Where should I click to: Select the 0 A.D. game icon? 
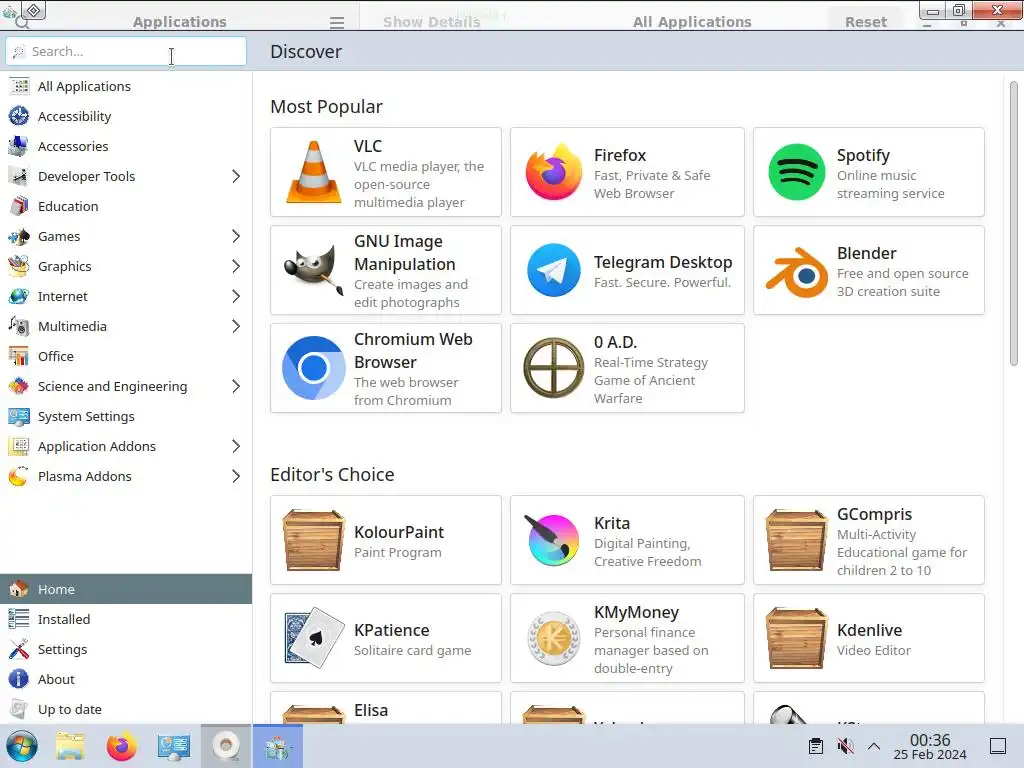click(553, 368)
